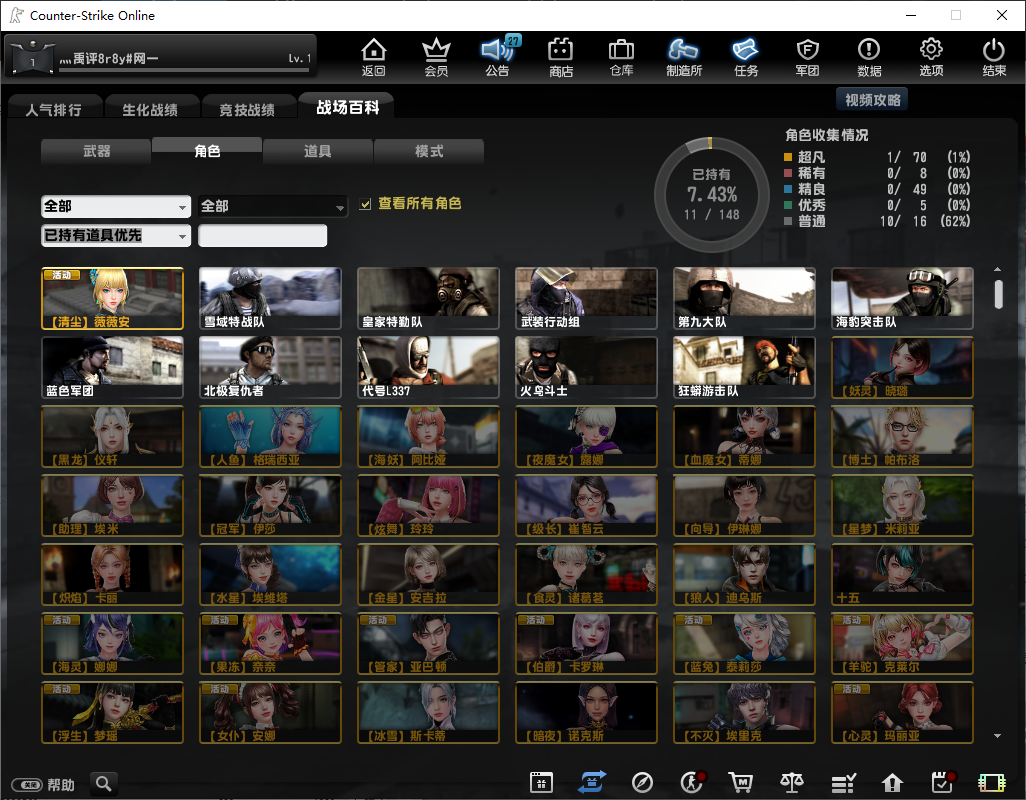Click the 返回 home icon
Image resolution: width=1026 pixels, height=800 pixels.
click(x=374, y=57)
